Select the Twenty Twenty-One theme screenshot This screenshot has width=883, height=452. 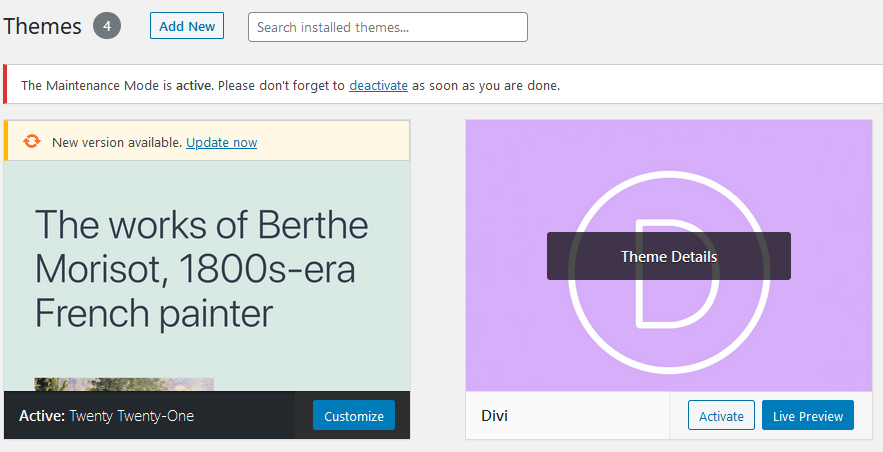click(207, 276)
